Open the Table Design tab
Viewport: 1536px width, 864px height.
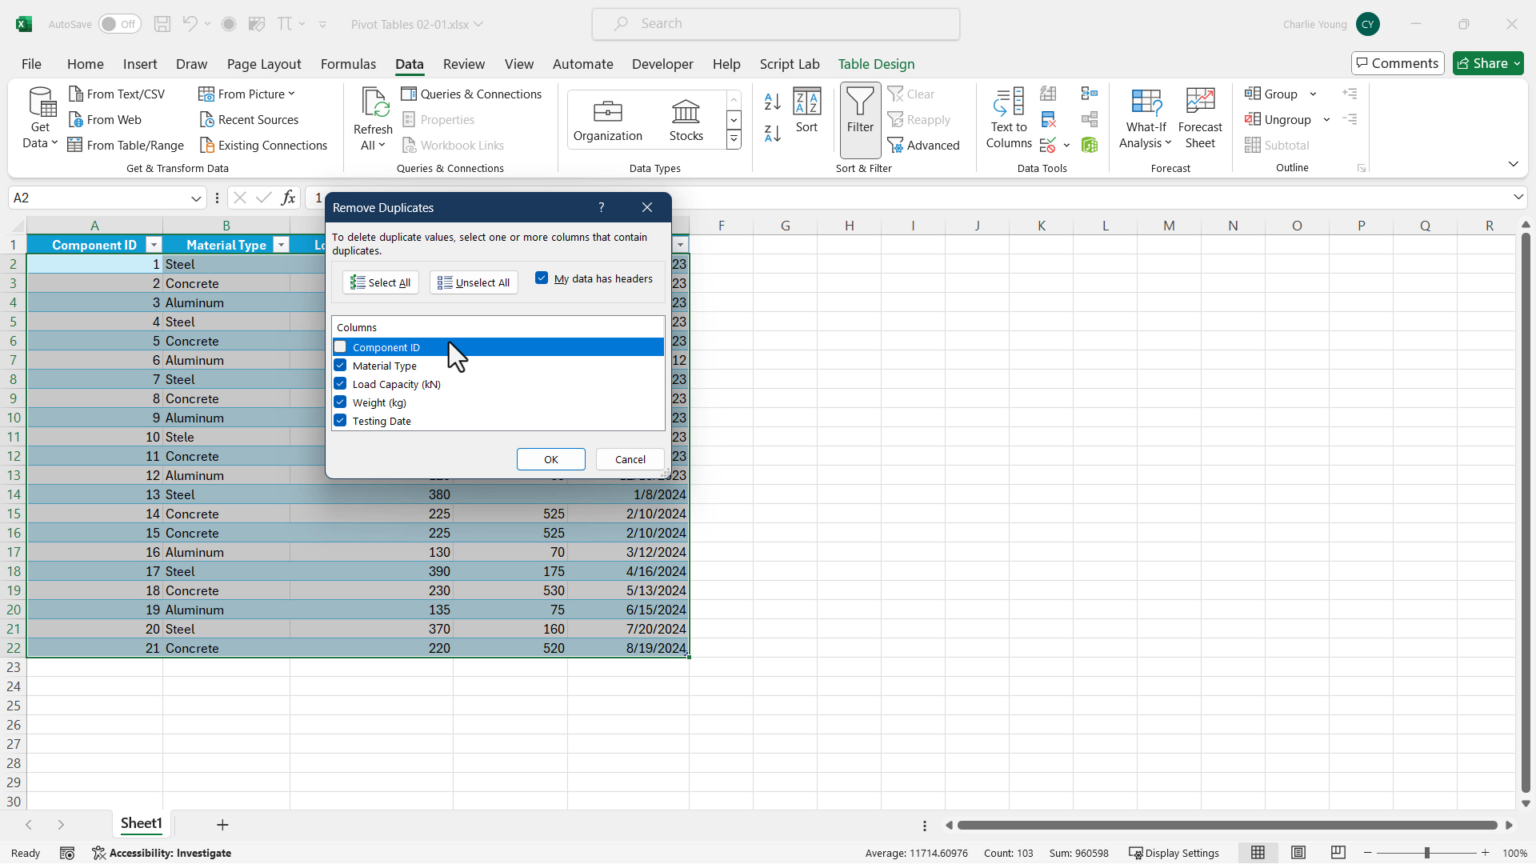(x=876, y=63)
